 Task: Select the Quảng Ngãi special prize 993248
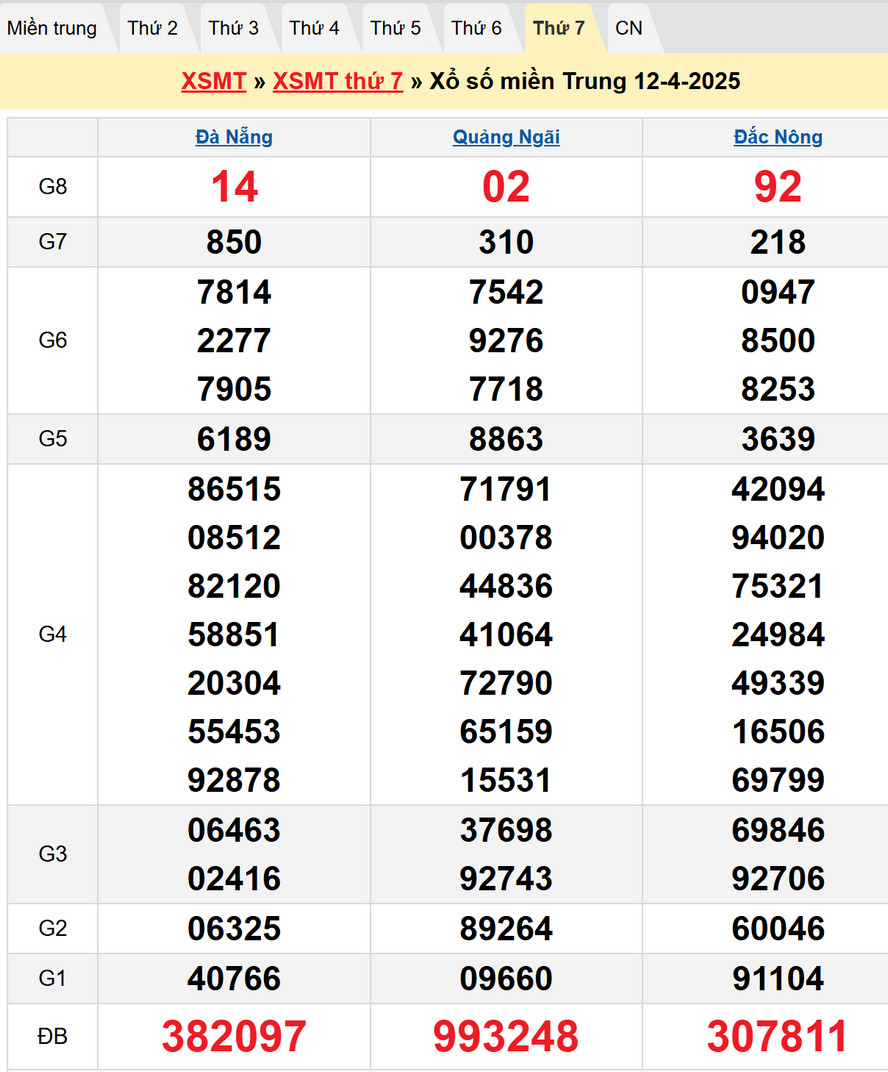(x=506, y=1037)
